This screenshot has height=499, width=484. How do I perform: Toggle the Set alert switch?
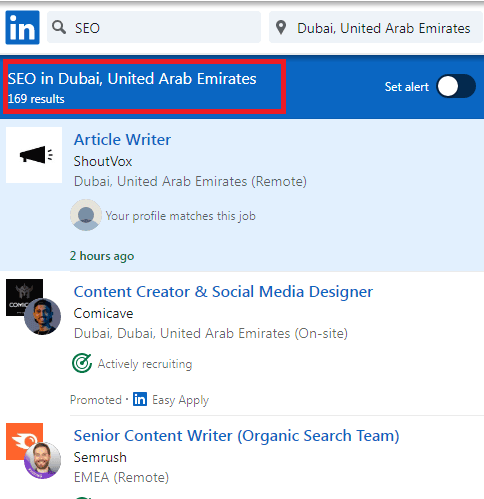coord(456,86)
